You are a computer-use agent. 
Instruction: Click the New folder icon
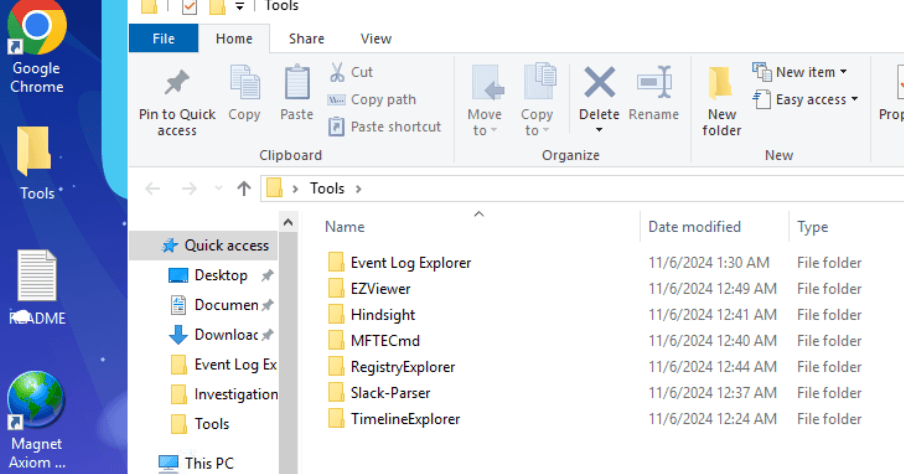click(721, 84)
